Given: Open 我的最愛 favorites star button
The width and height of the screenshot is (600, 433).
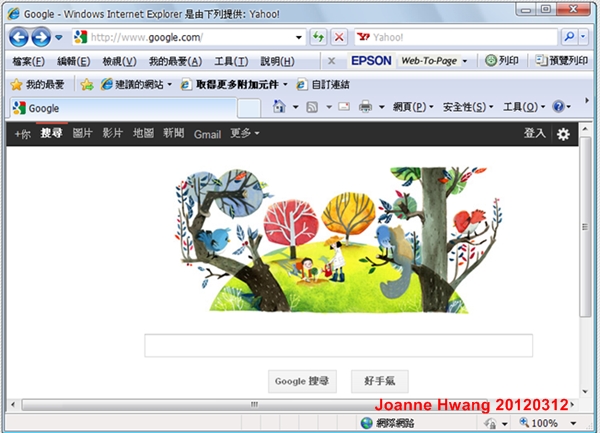Looking at the screenshot, I should [x=37, y=85].
